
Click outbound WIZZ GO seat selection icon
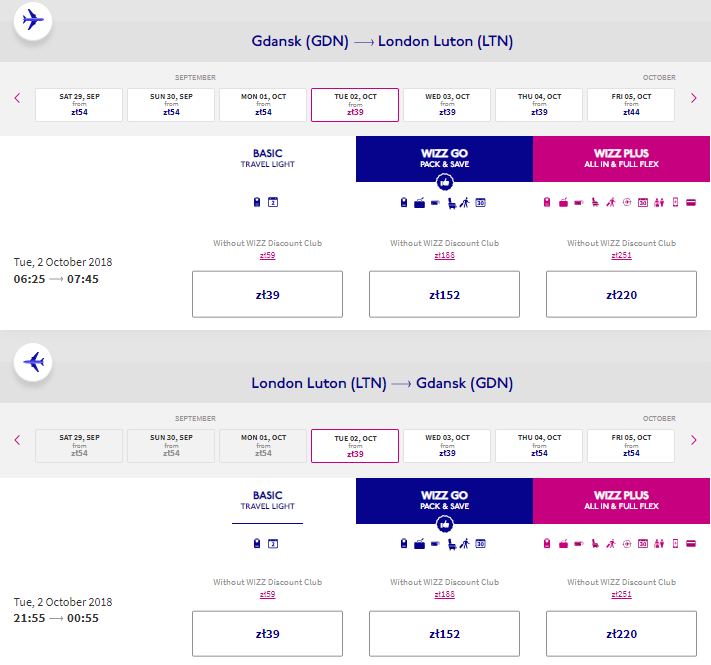451,203
